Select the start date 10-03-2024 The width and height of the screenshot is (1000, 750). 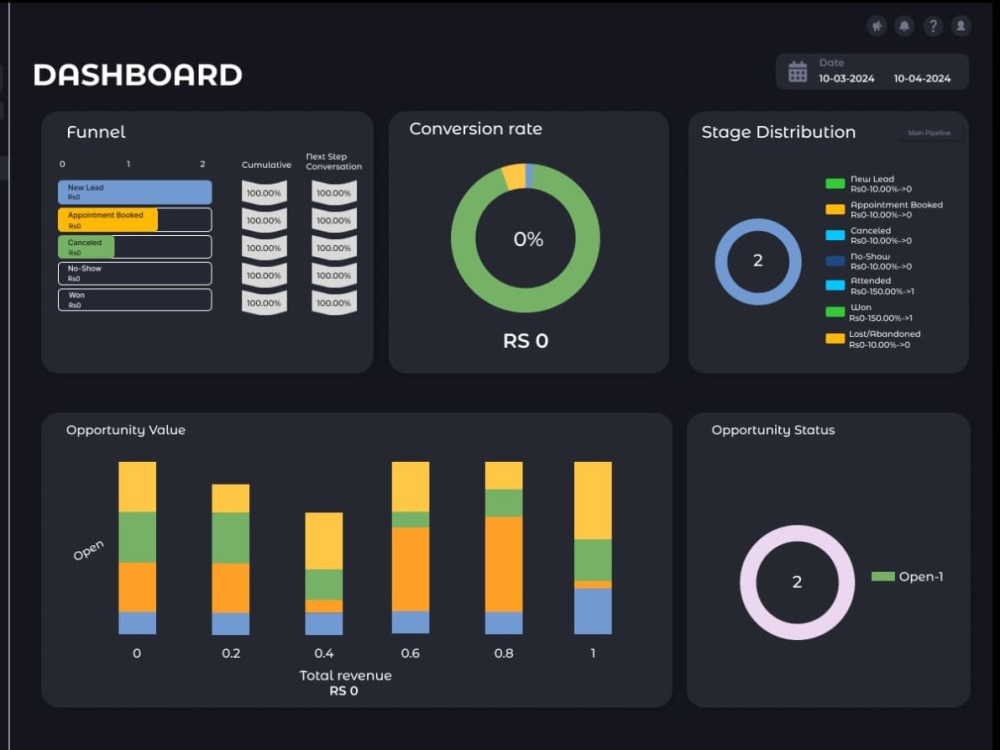(x=846, y=78)
